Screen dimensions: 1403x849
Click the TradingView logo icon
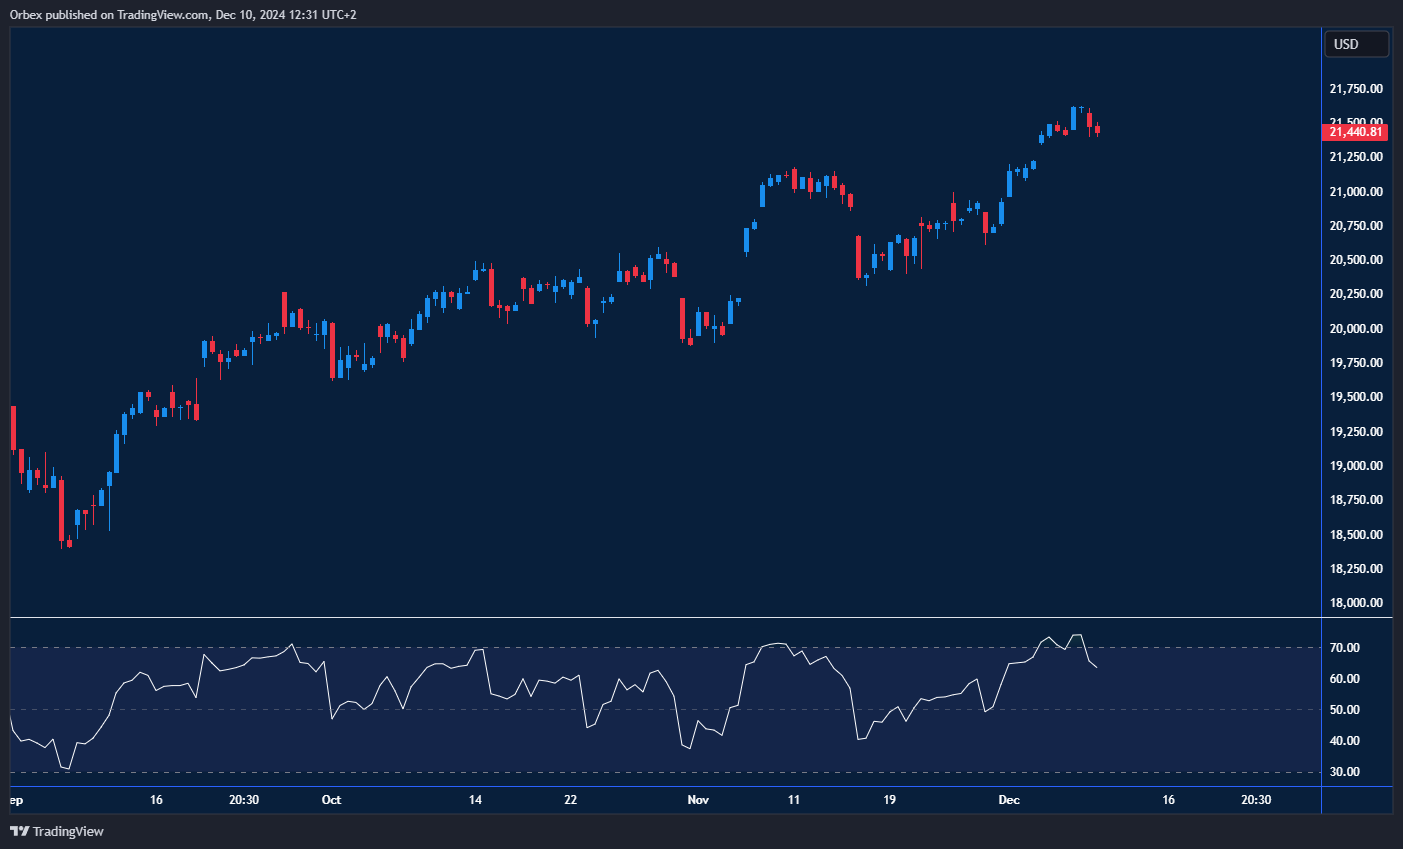tap(19, 831)
